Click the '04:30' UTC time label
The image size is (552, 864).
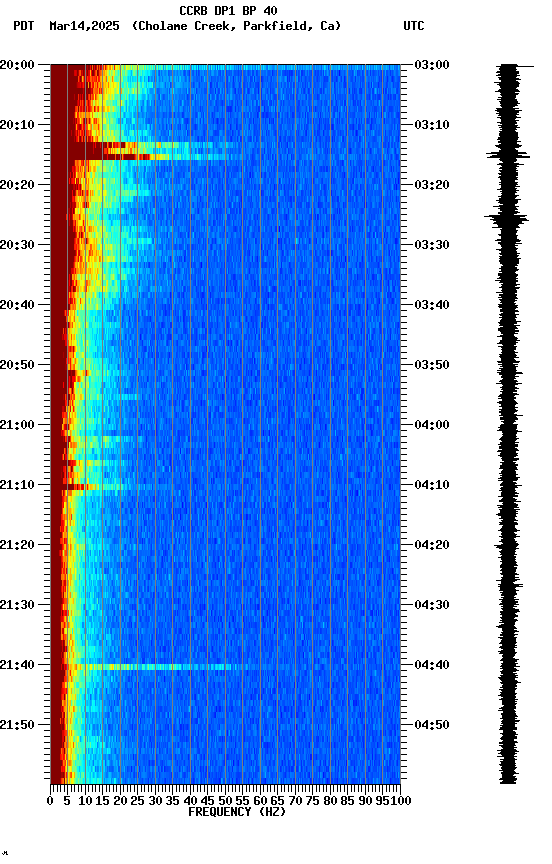(x=432, y=605)
